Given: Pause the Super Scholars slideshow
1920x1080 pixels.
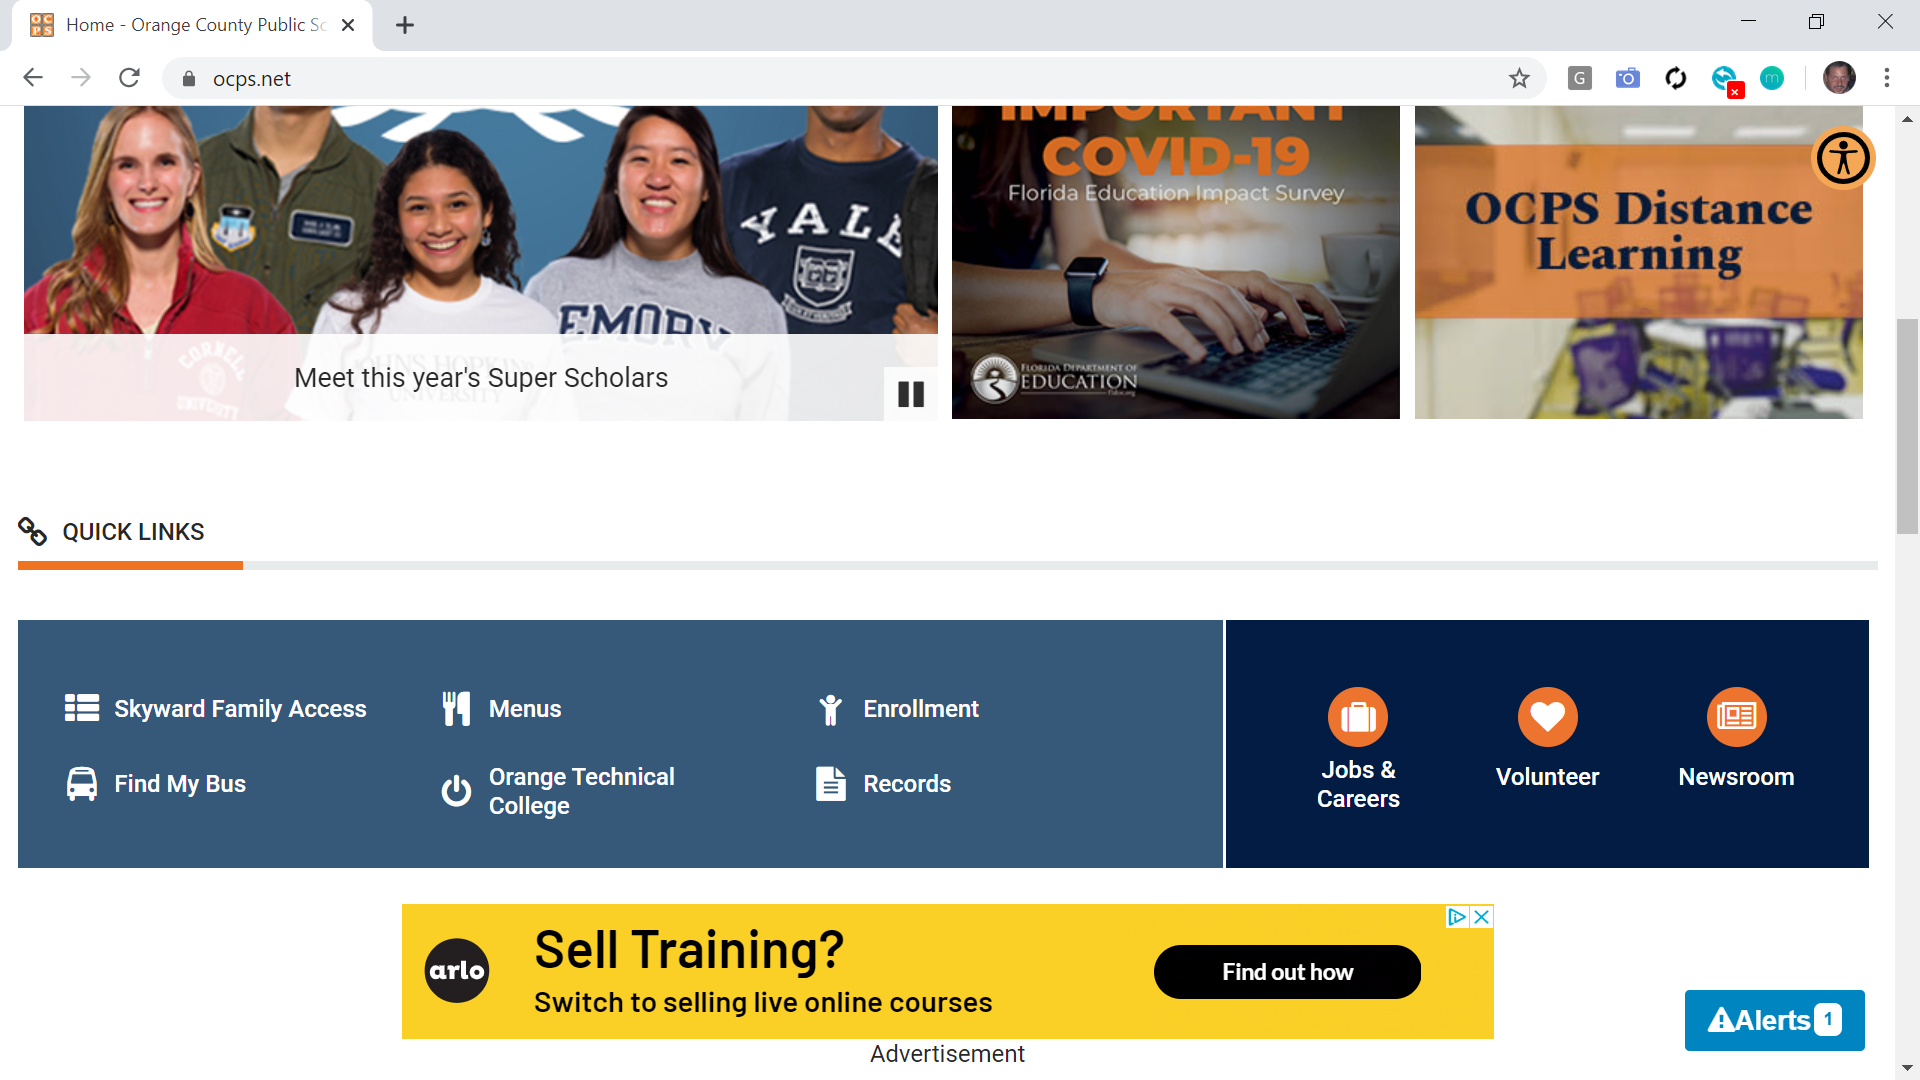Looking at the screenshot, I should [x=910, y=394].
